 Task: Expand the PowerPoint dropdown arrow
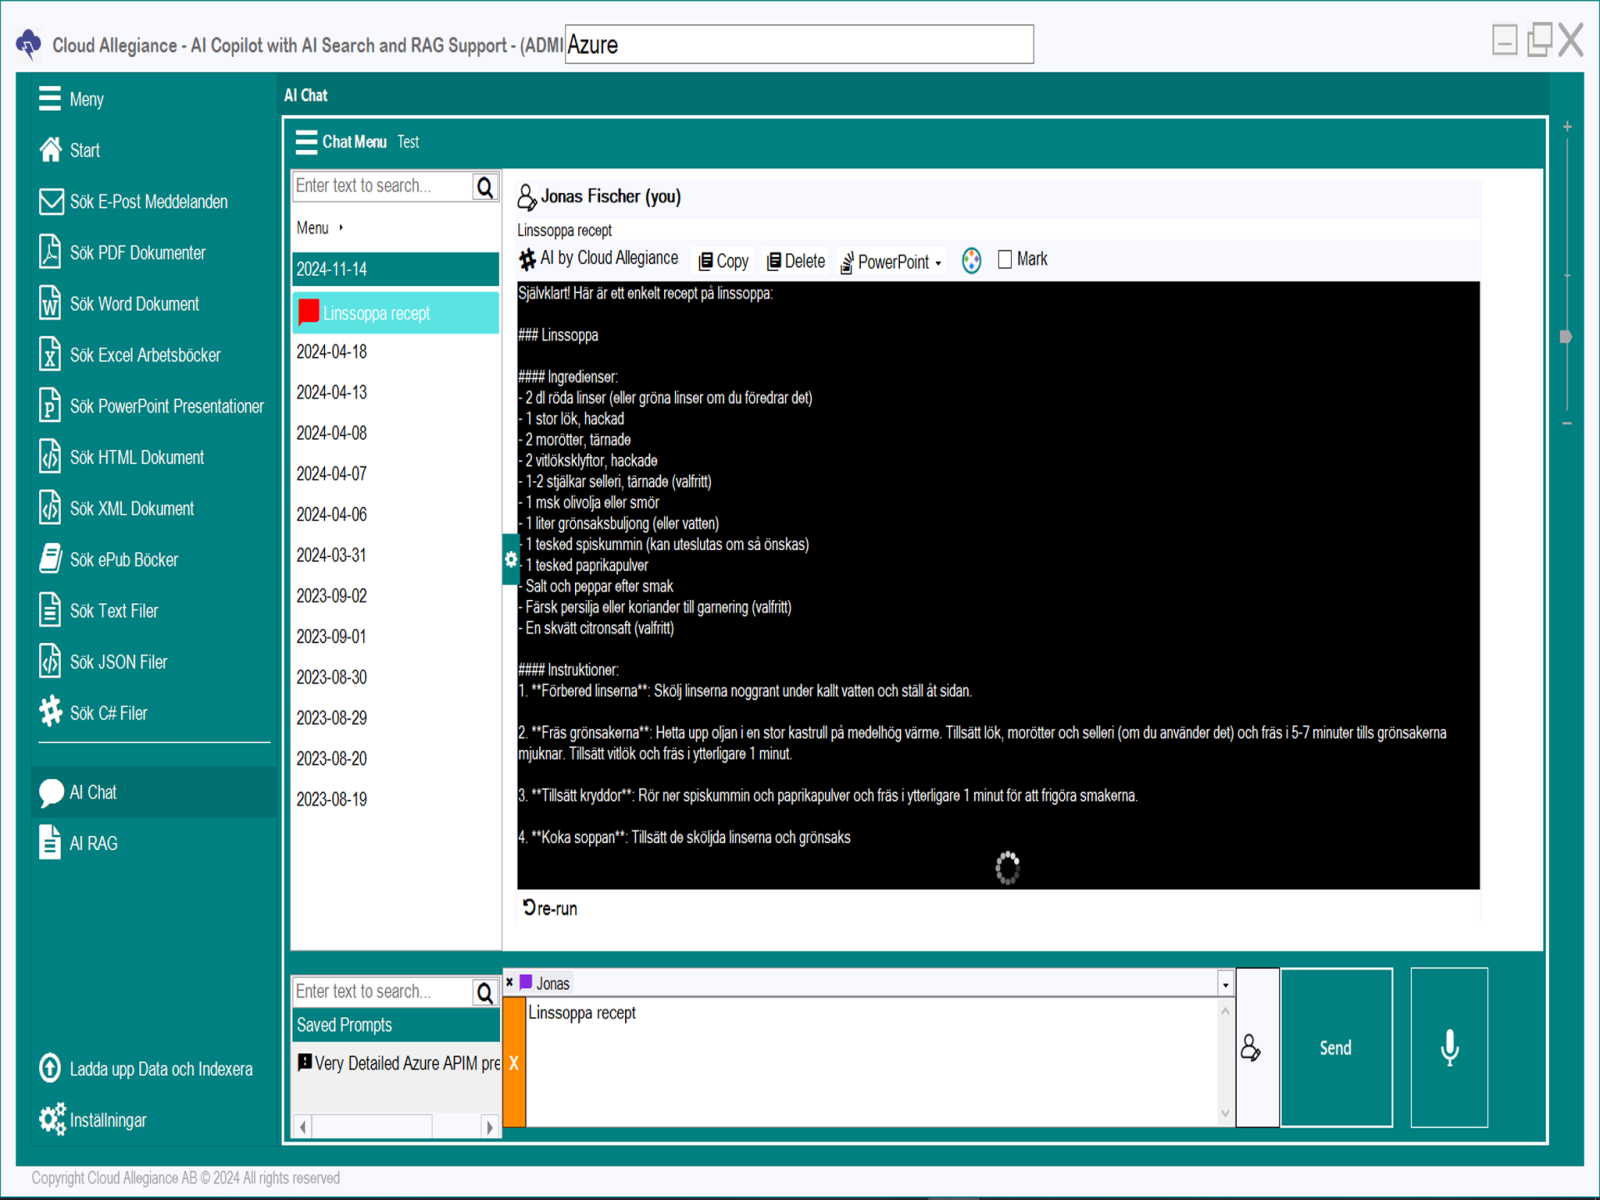tap(938, 263)
